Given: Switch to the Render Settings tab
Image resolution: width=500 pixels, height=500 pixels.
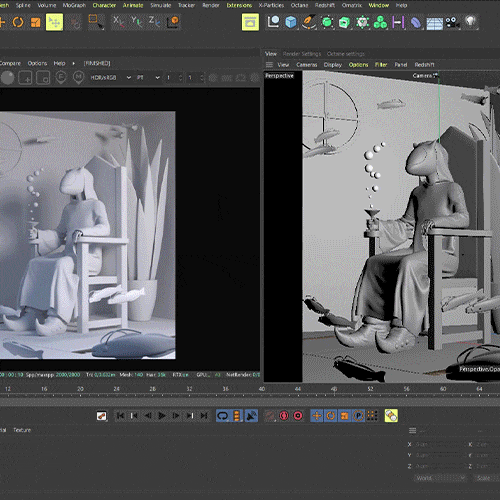Looking at the screenshot, I should coord(302,54).
